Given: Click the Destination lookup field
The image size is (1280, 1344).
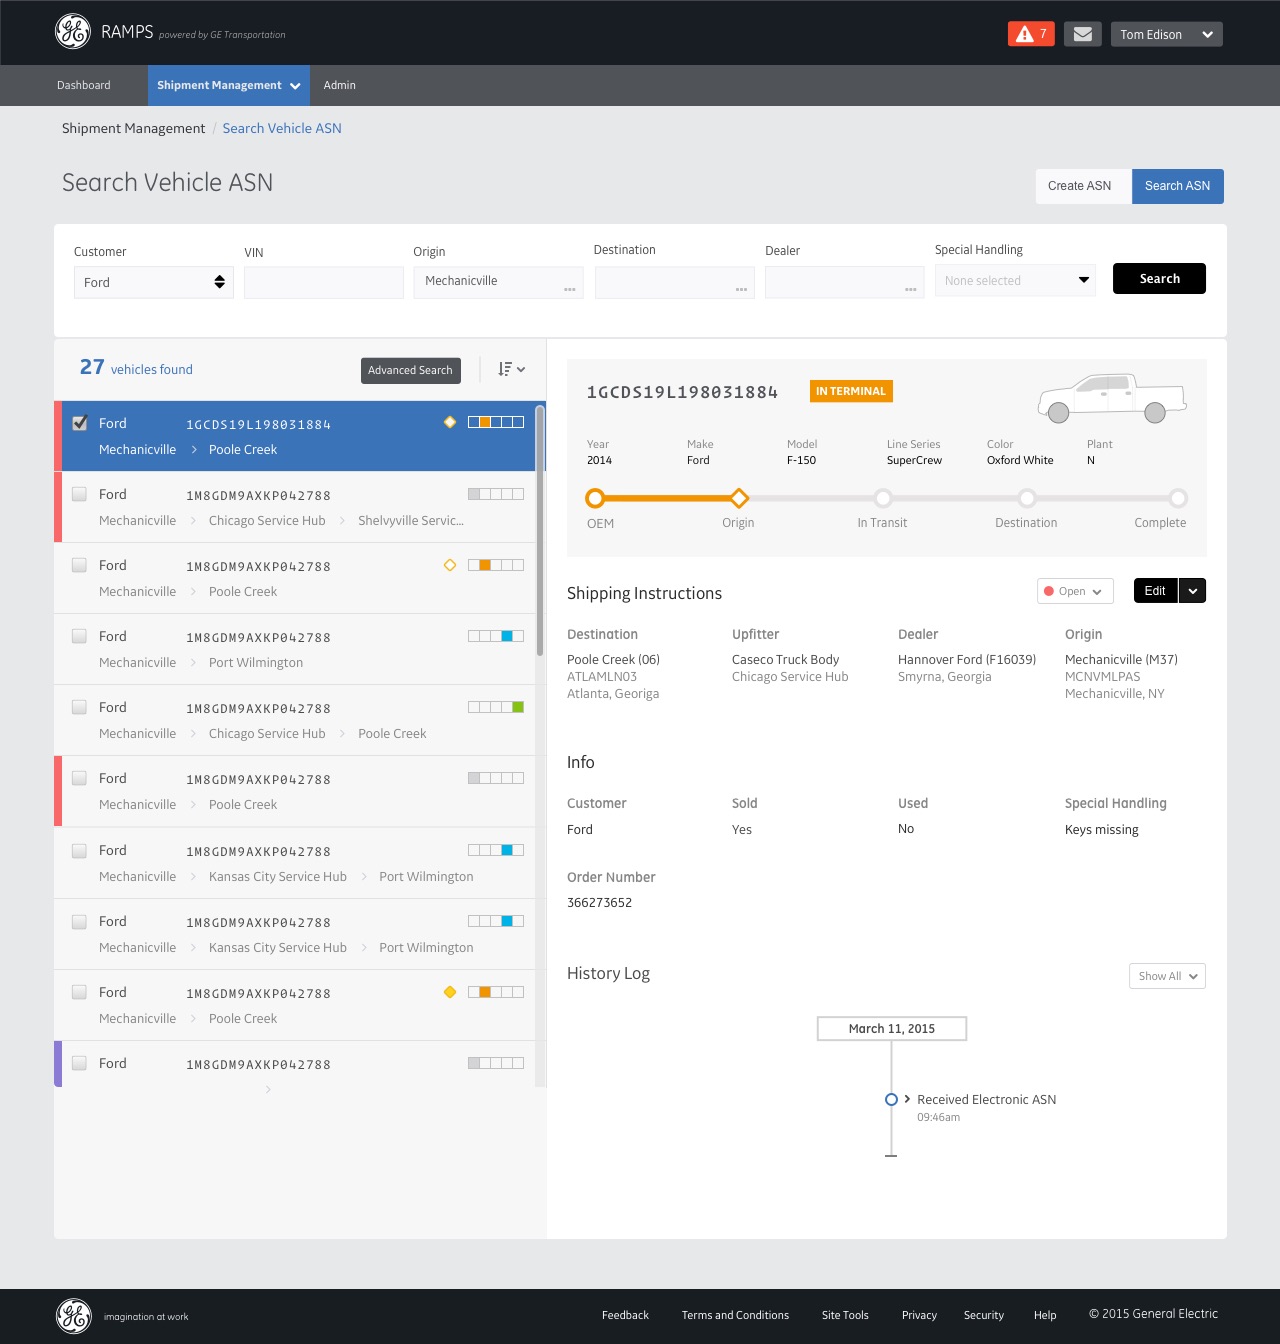Looking at the screenshot, I should (675, 282).
